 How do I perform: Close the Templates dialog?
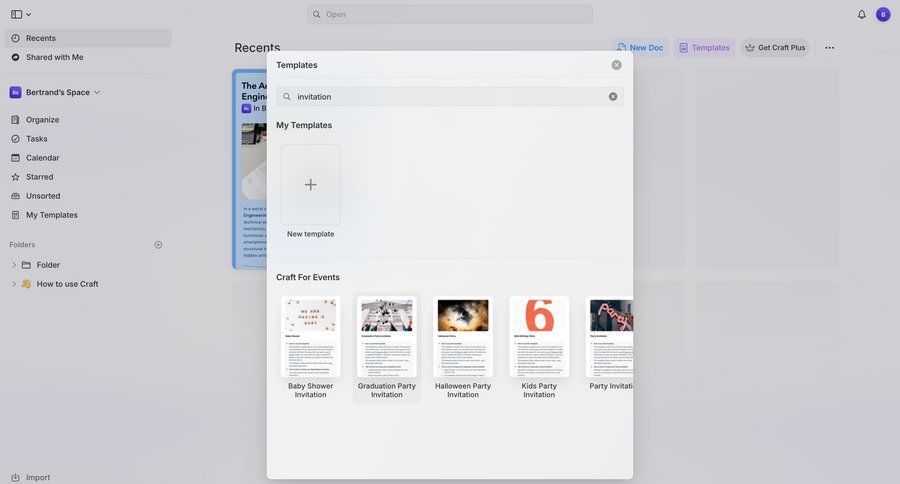click(616, 65)
